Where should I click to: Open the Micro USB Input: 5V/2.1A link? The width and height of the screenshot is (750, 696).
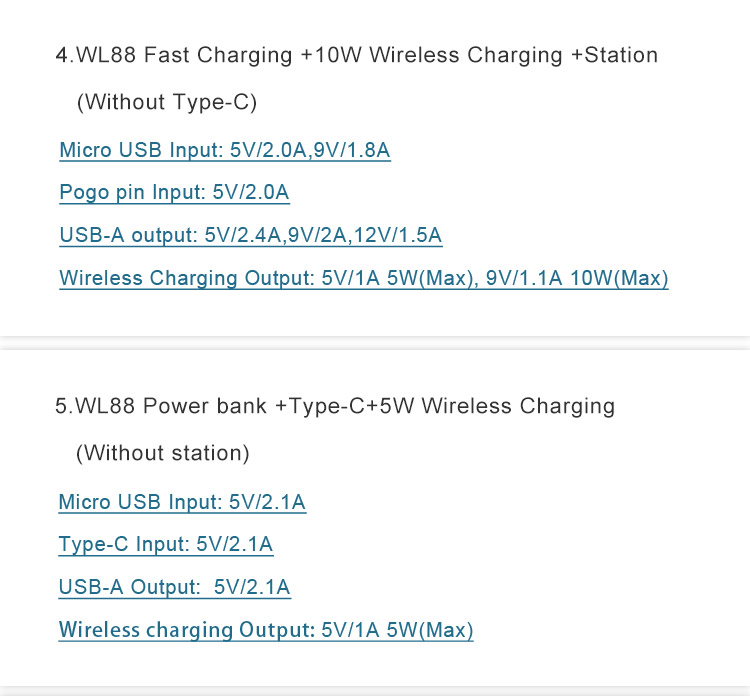(182, 502)
